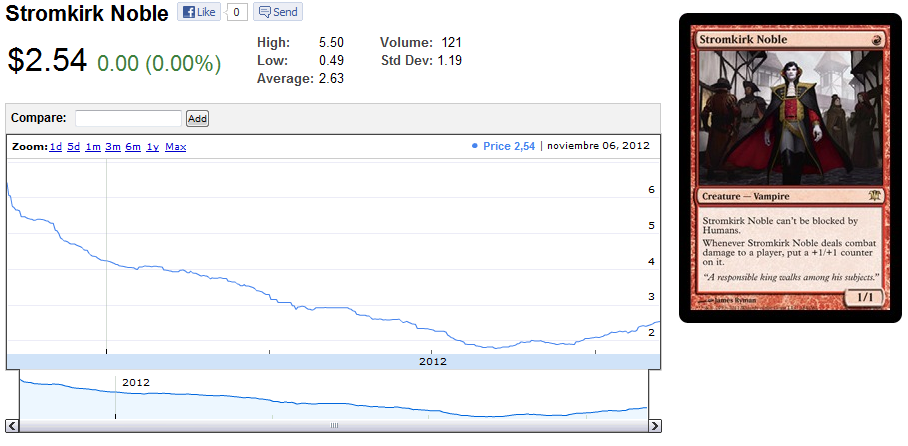Set chart zoom to 3m
The width and height of the screenshot is (908, 446).
point(113,147)
